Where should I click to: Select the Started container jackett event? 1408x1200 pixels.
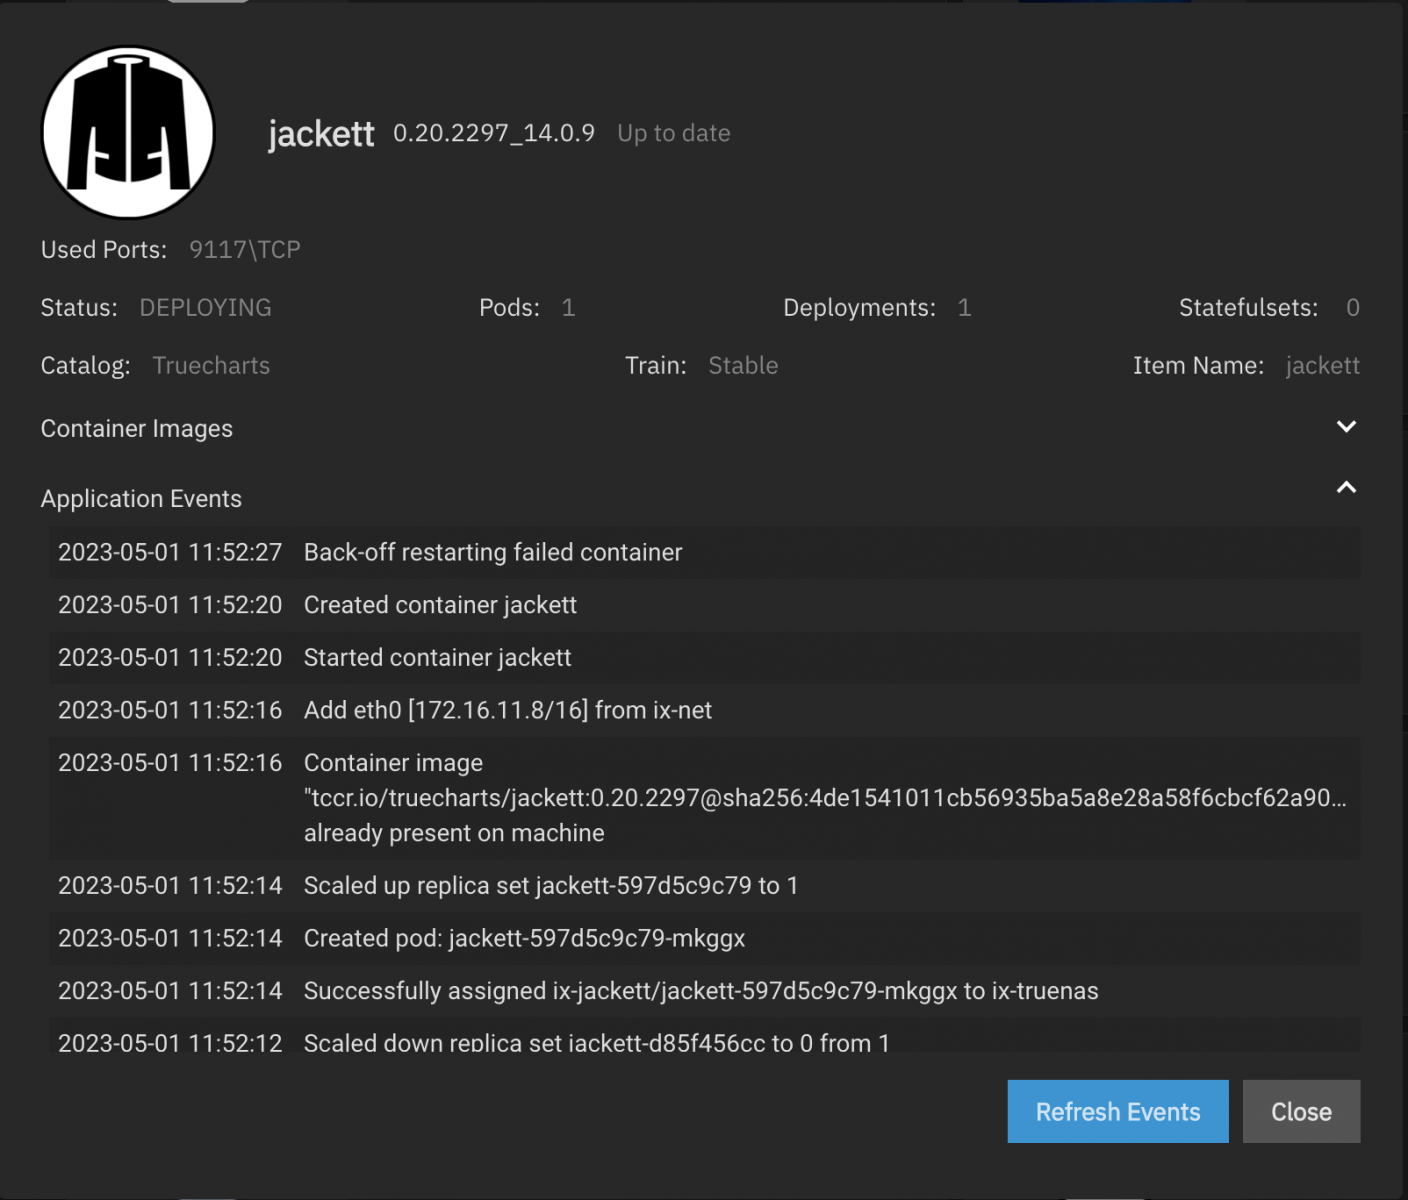pyautogui.click(x=705, y=658)
